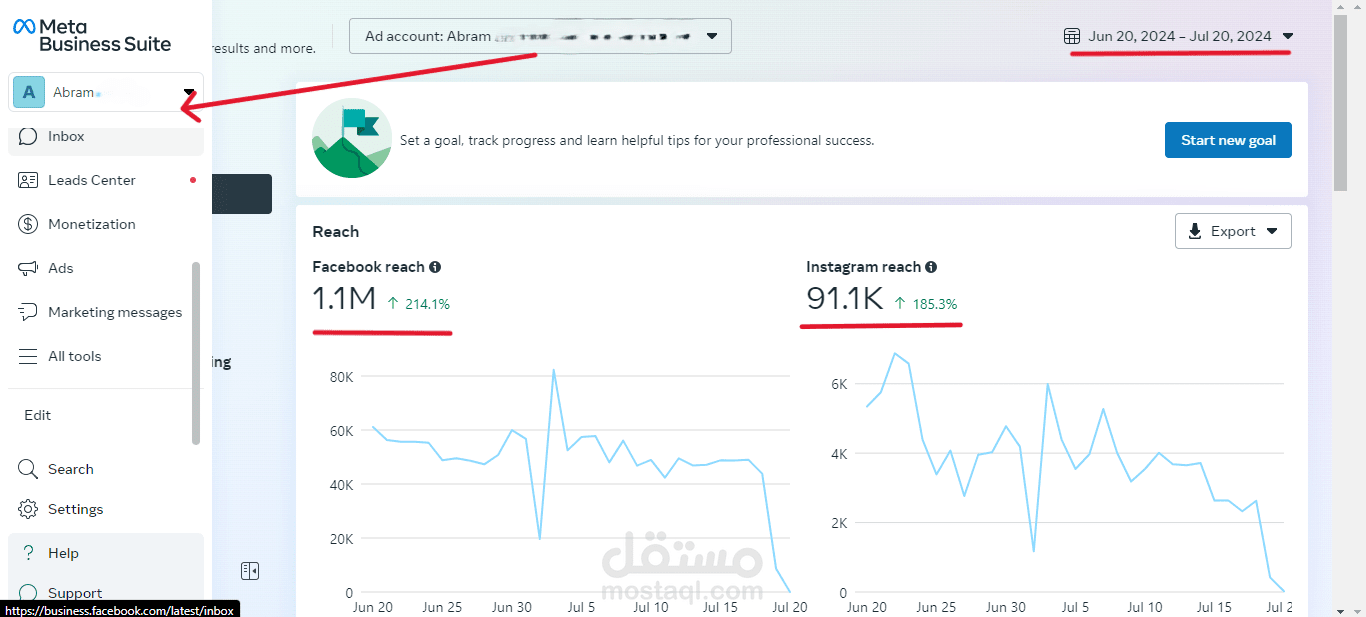Click the Facebook chart 80K axis label

pos(341,377)
